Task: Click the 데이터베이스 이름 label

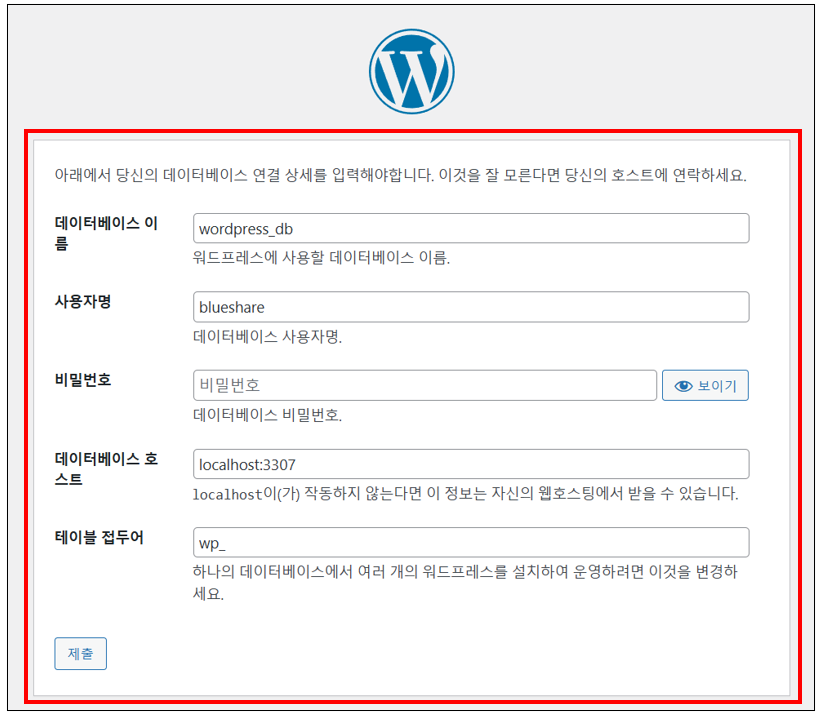Action: (x=106, y=233)
